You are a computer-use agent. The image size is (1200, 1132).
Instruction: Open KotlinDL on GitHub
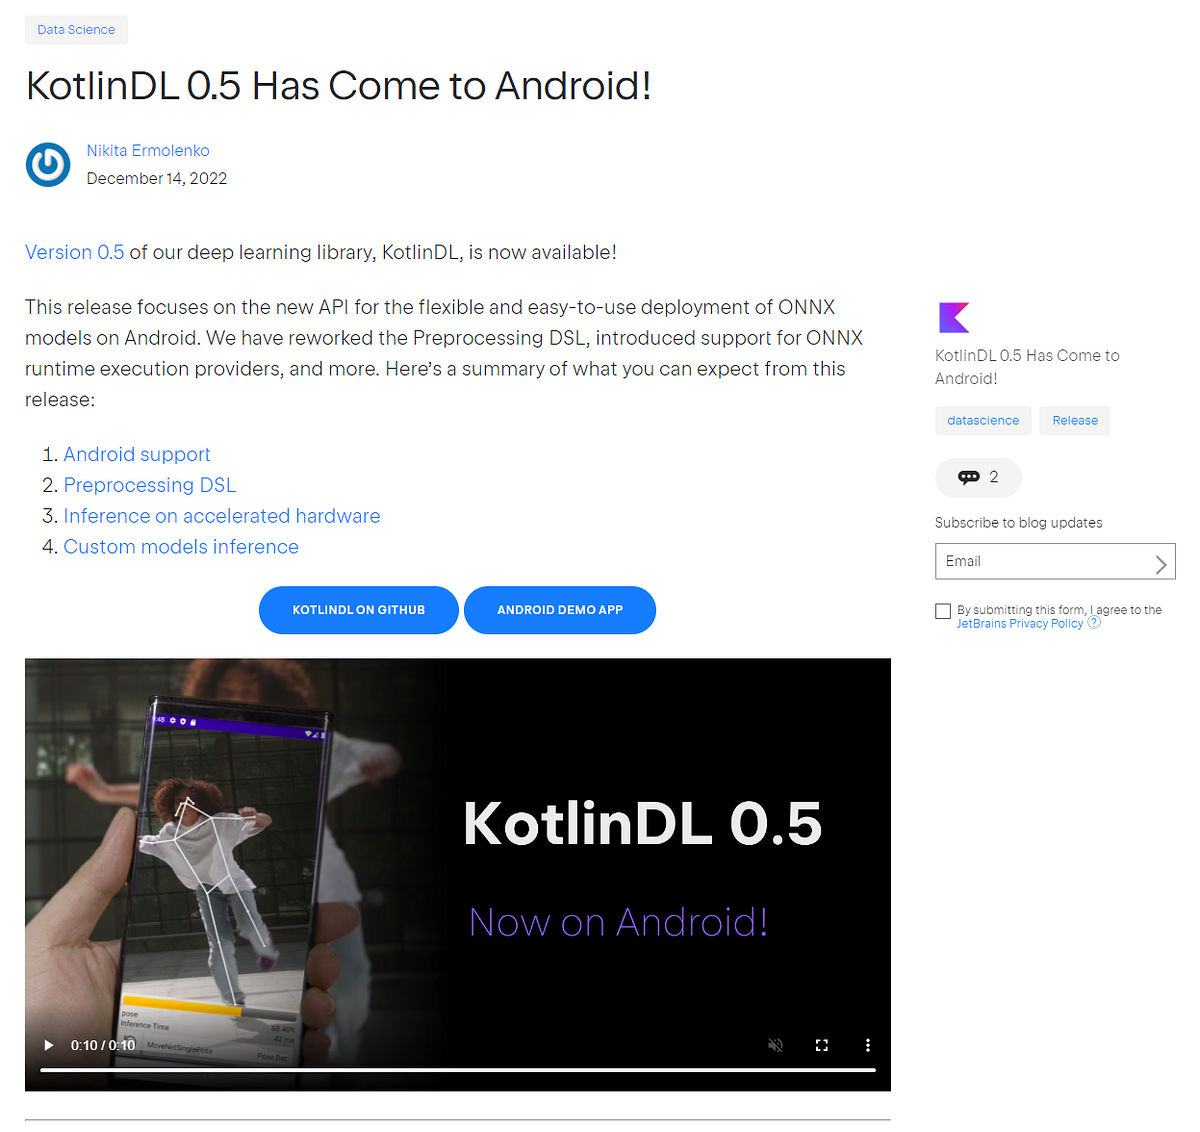(x=358, y=610)
